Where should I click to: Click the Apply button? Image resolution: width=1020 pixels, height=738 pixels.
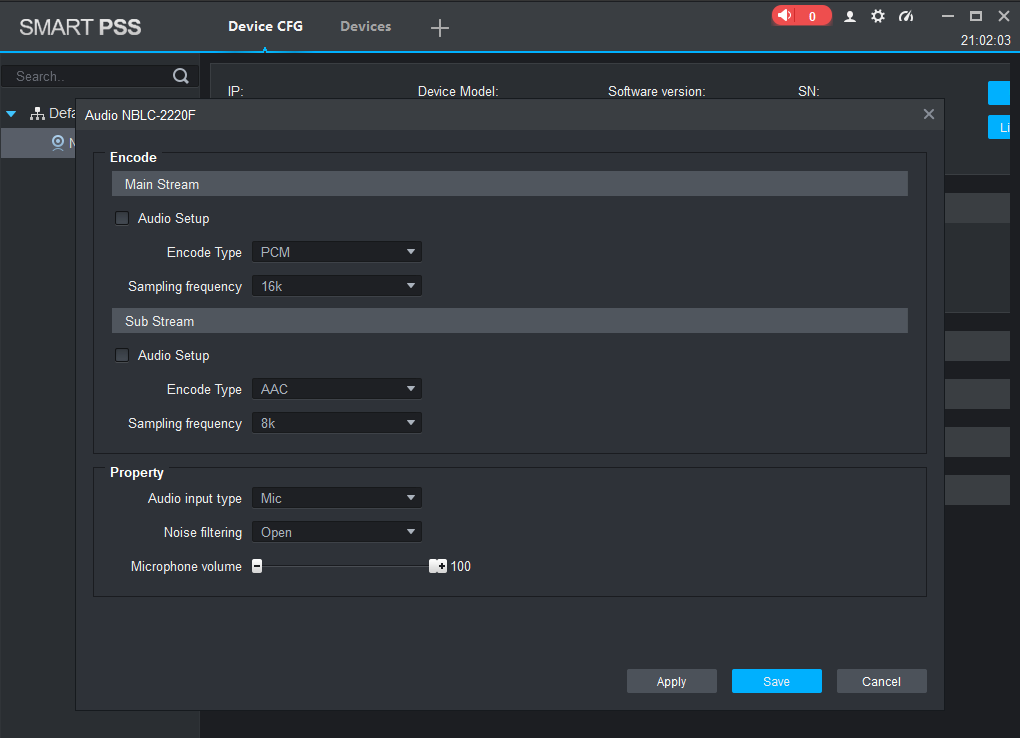pos(671,681)
